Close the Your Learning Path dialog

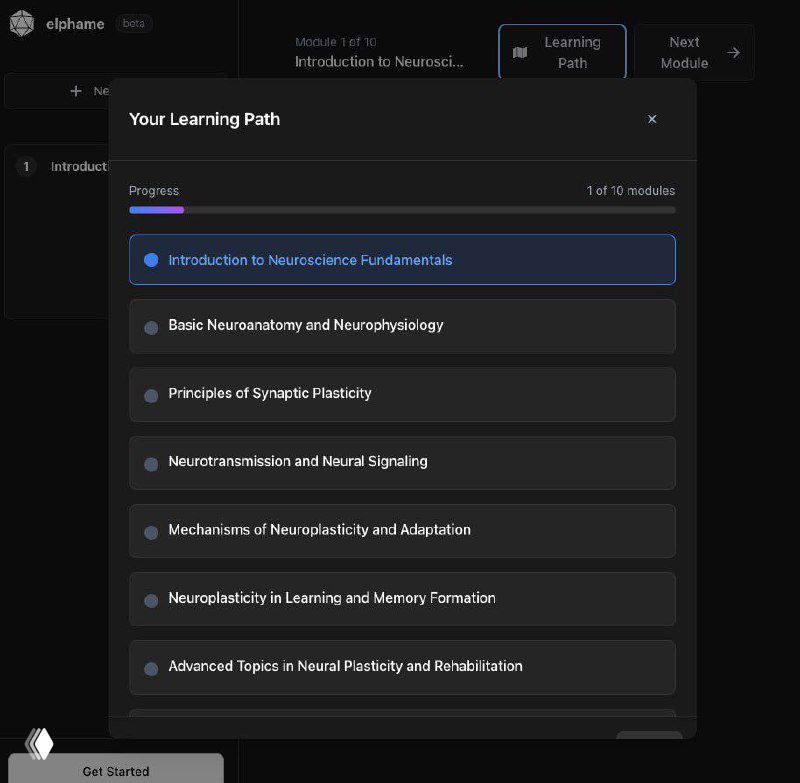tap(652, 119)
